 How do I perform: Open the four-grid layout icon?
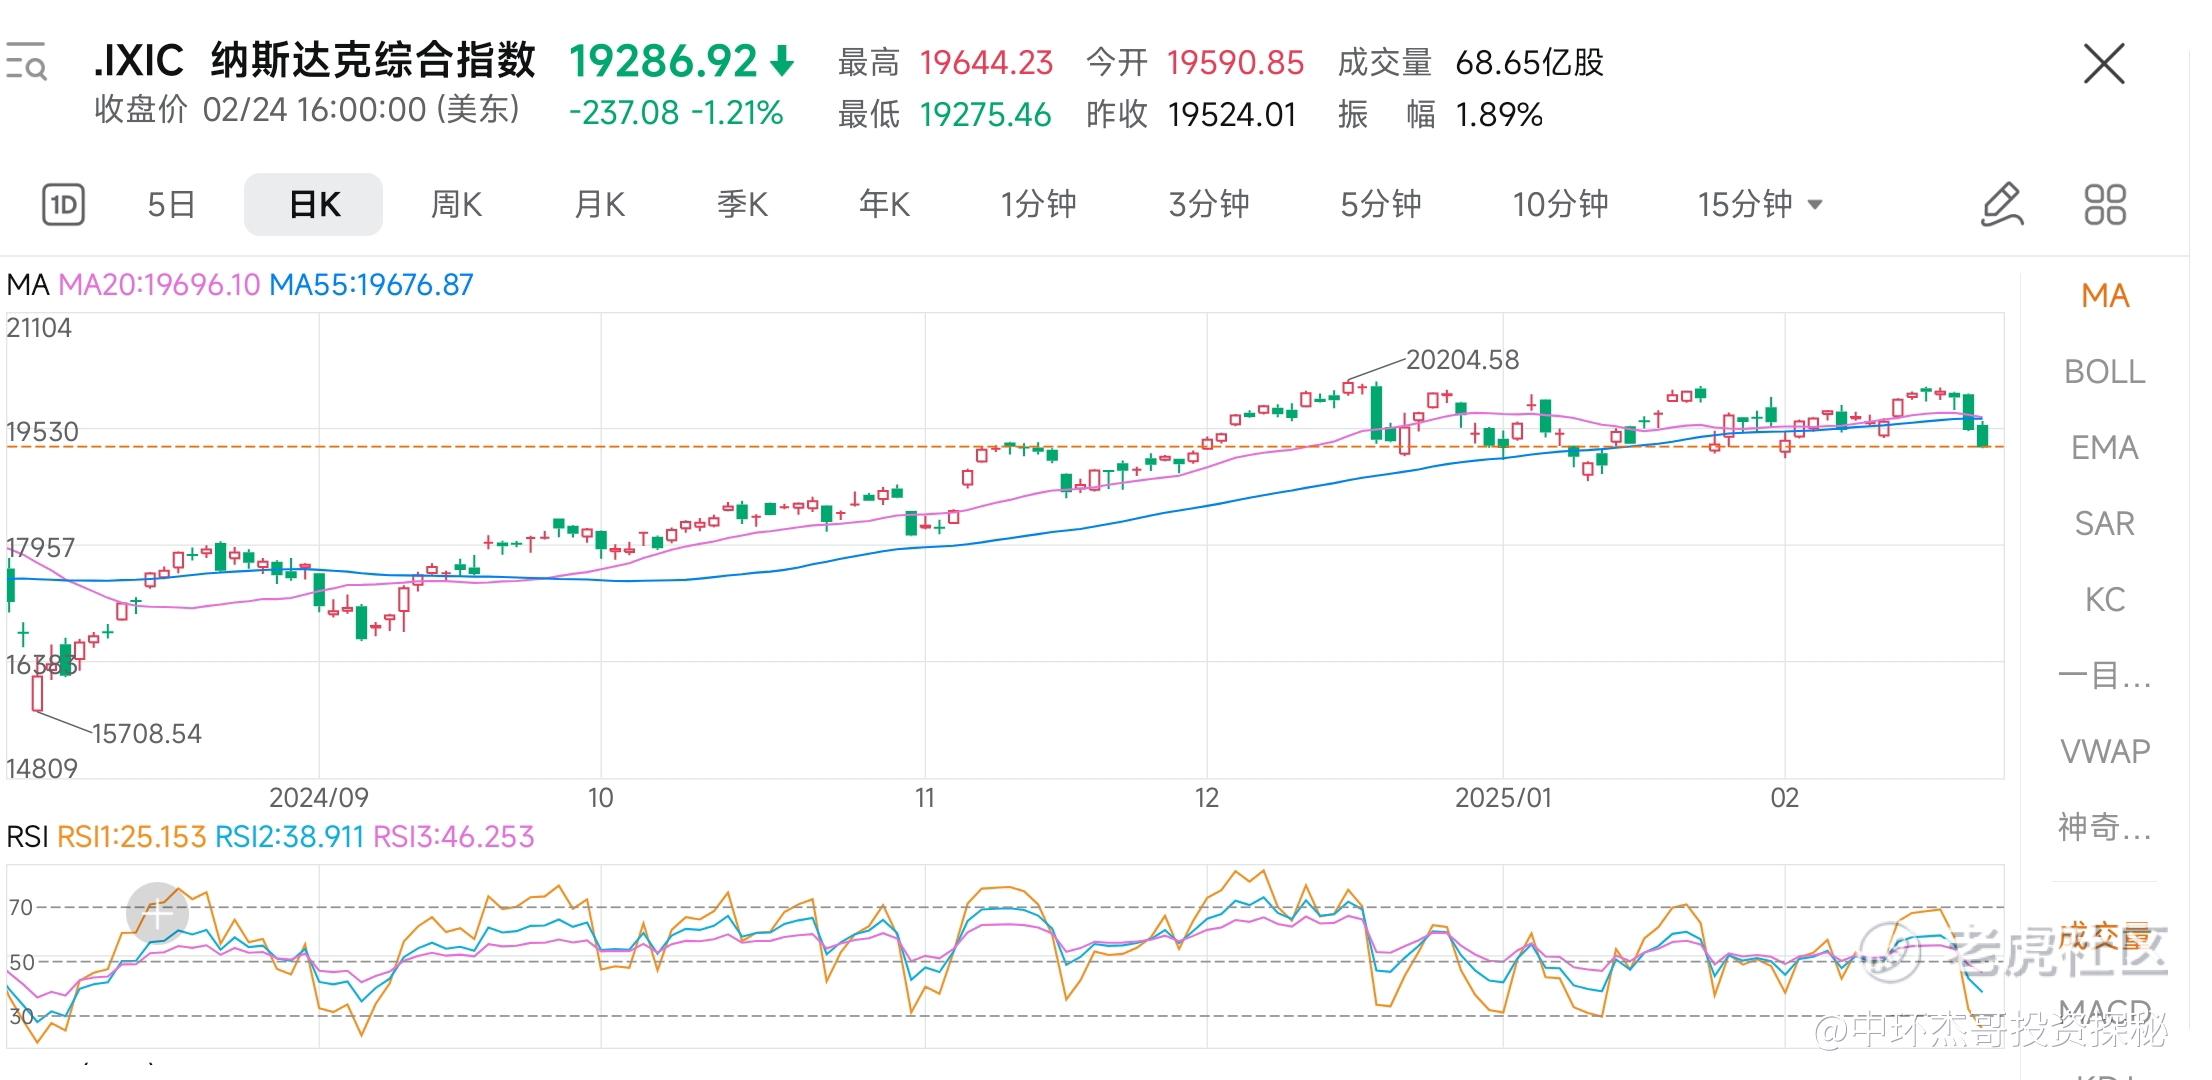[x=2105, y=205]
